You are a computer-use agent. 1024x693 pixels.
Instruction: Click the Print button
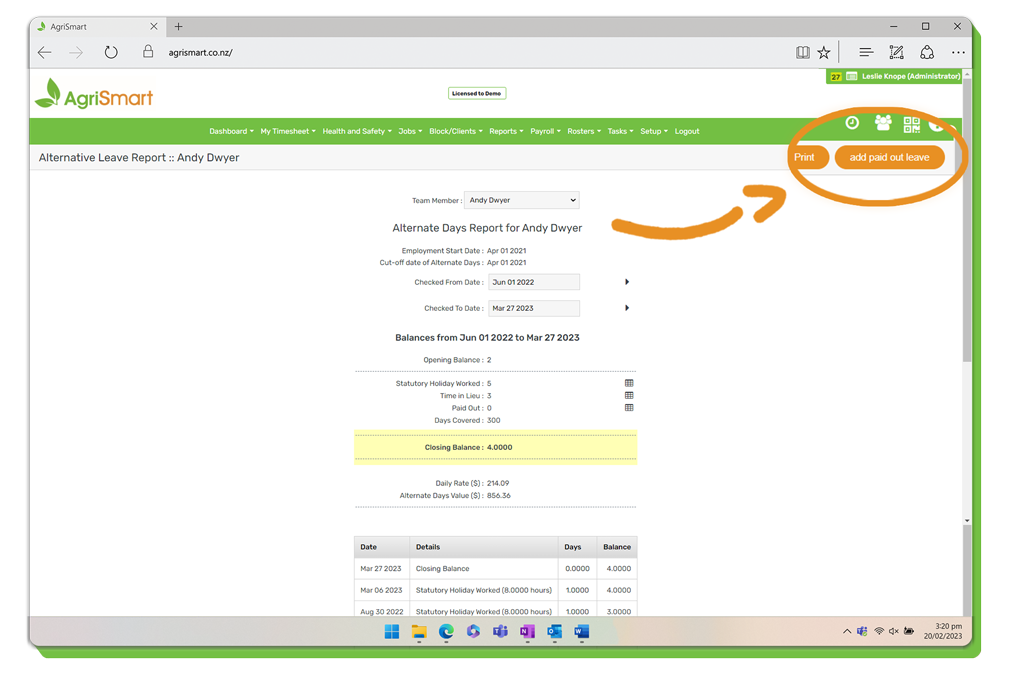coord(805,157)
